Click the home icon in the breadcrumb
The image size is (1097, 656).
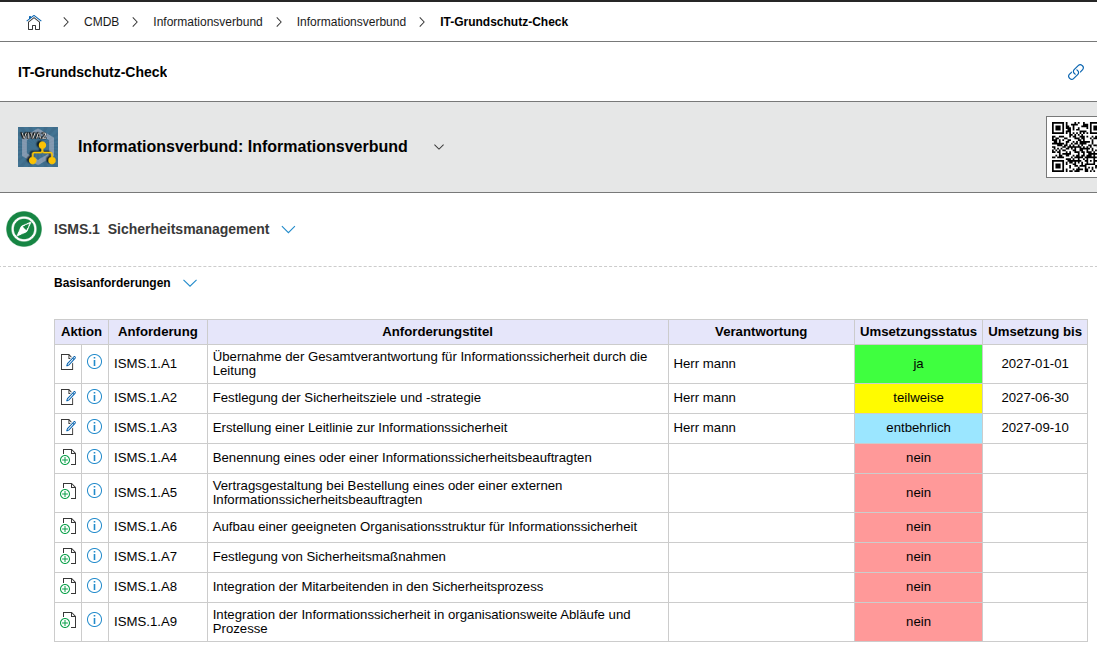33,19
